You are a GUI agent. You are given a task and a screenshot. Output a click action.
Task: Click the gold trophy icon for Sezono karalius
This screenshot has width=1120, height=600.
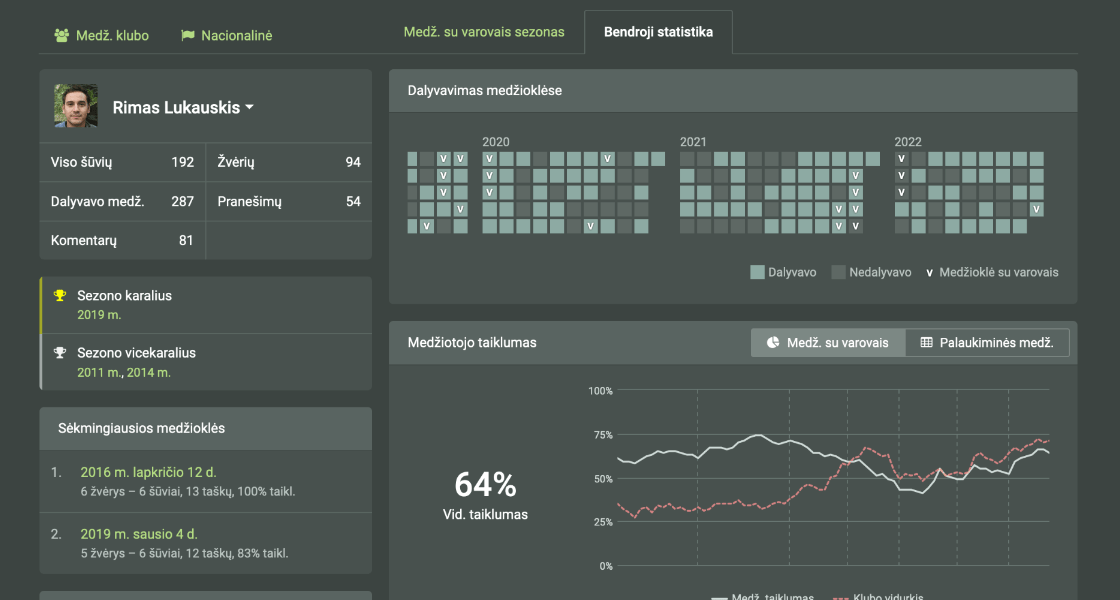[x=61, y=296]
